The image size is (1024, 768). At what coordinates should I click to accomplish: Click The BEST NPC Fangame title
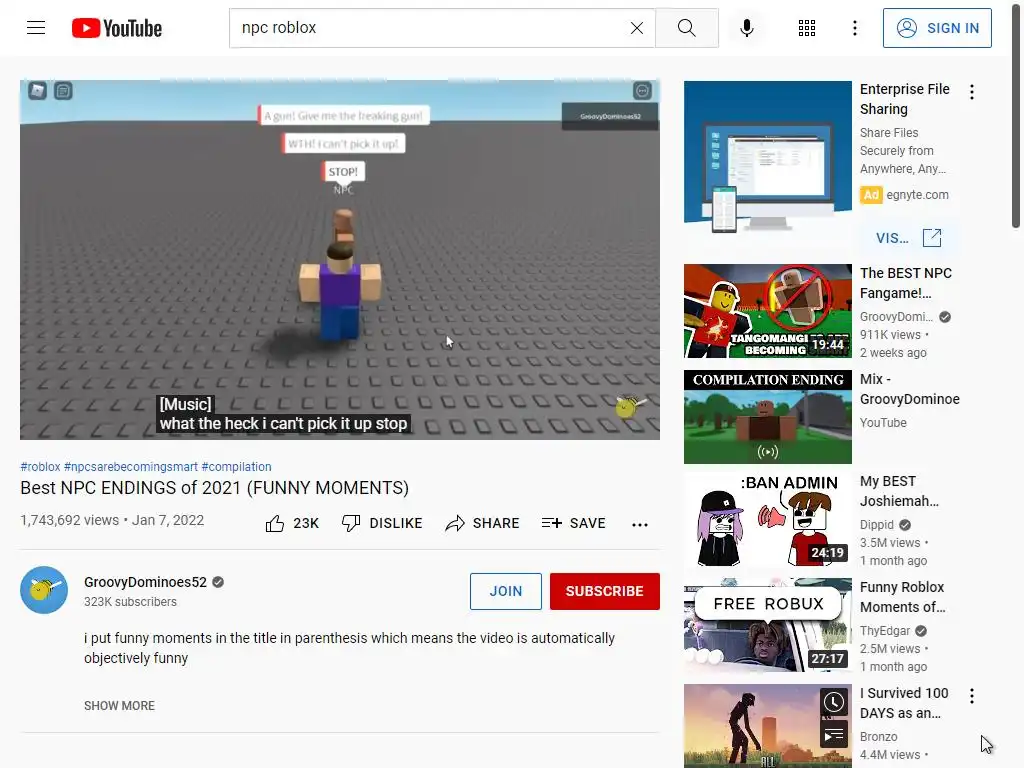(905, 283)
